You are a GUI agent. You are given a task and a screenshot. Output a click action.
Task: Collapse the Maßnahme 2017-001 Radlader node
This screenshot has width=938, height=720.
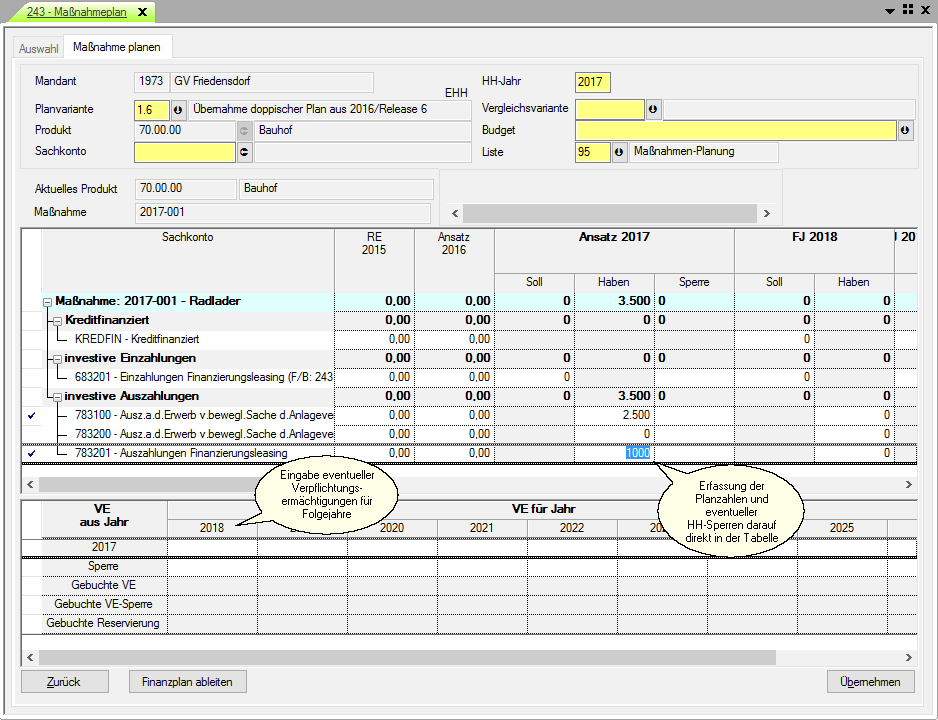(x=48, y=301)
